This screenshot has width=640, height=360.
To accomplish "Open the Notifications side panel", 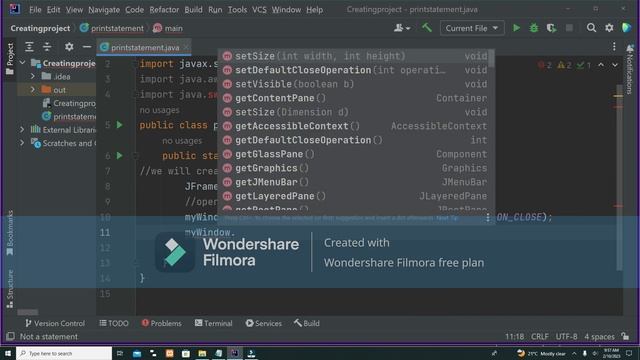I will coord(629,69).
